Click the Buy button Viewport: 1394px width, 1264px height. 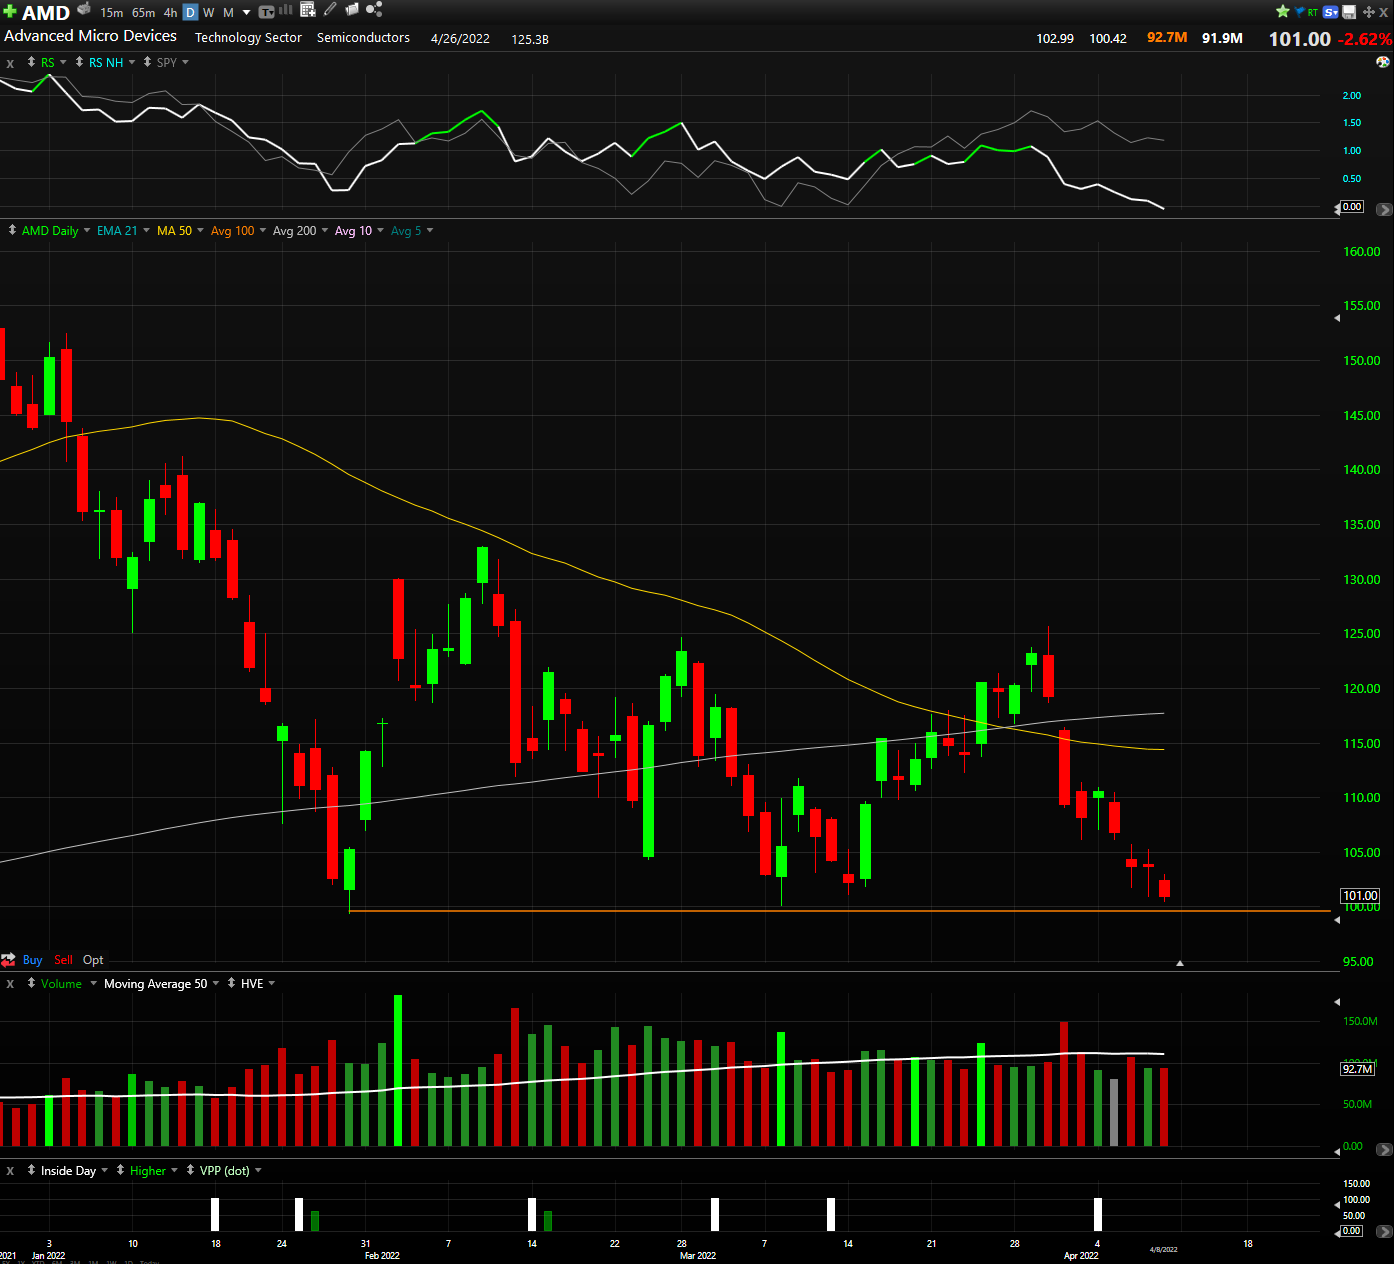click(33, 960)
